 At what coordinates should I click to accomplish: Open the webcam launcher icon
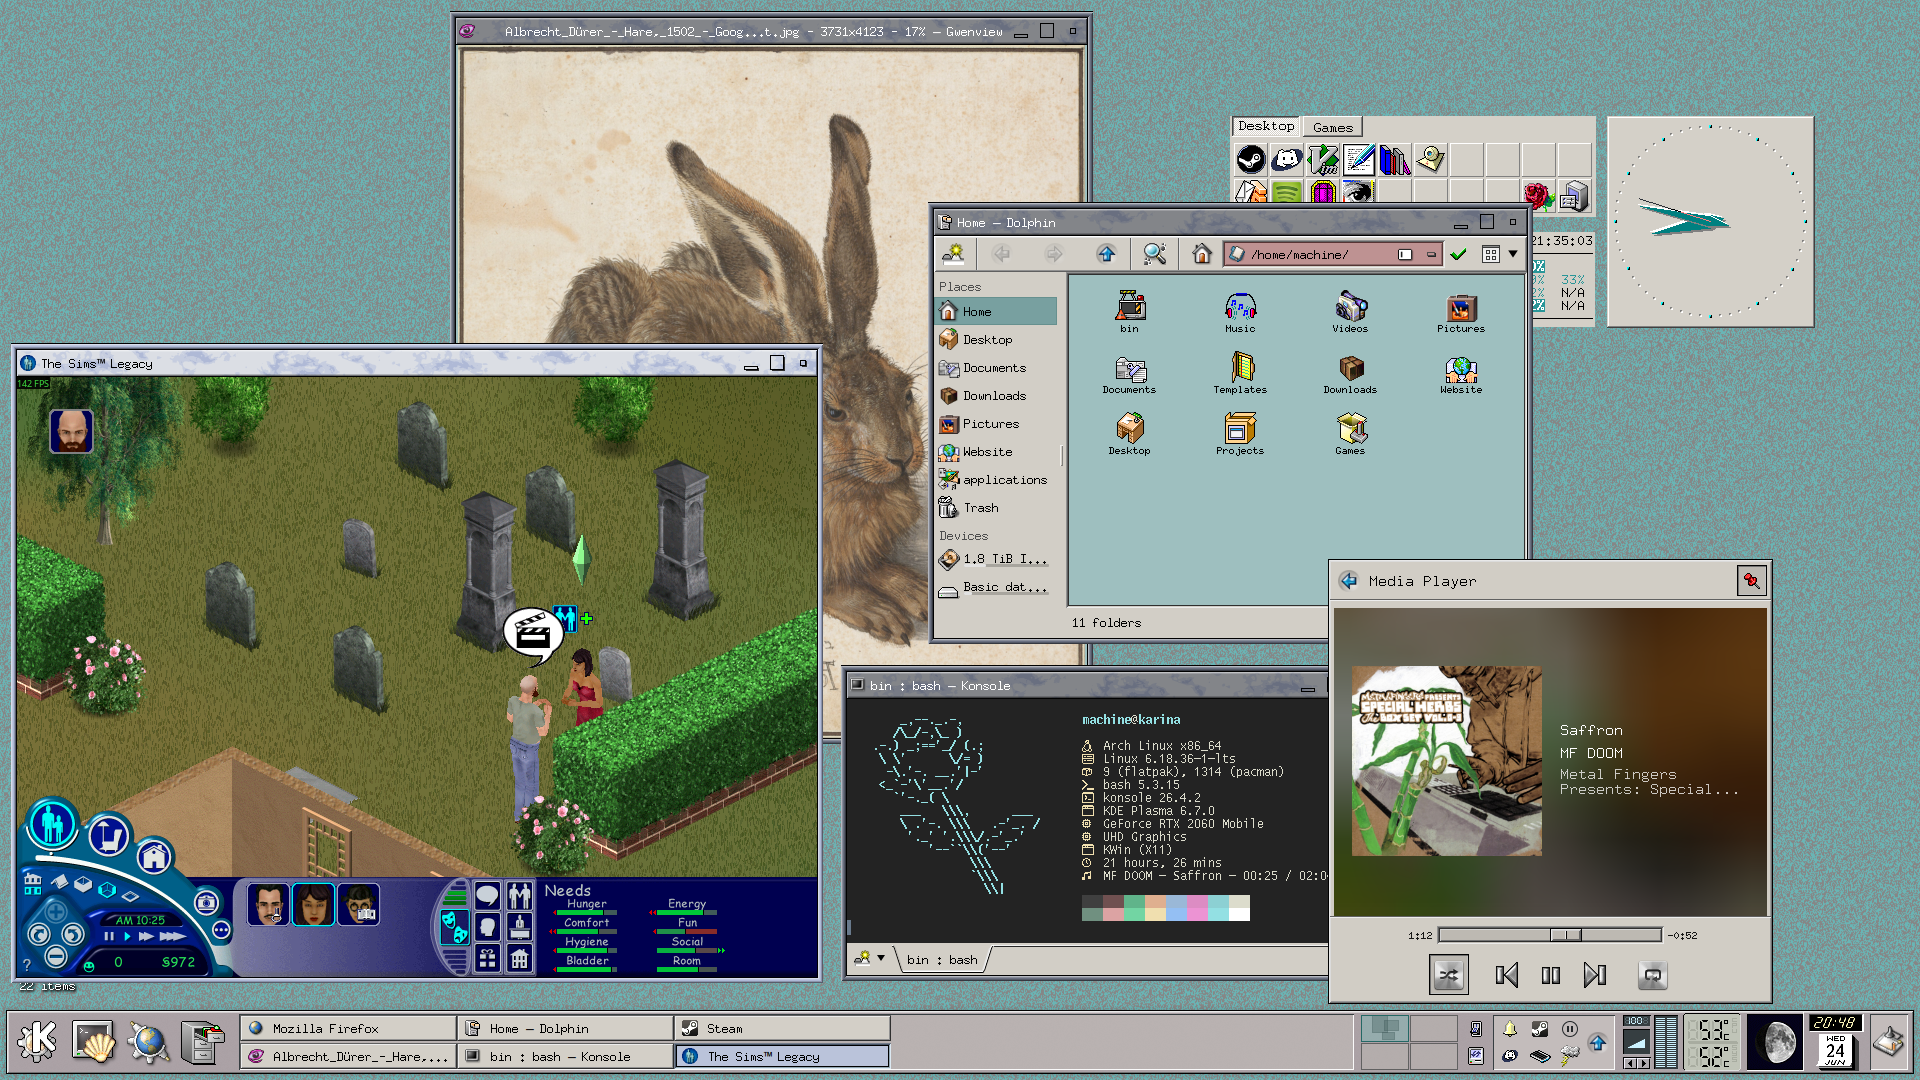[x=1430, y=160]
